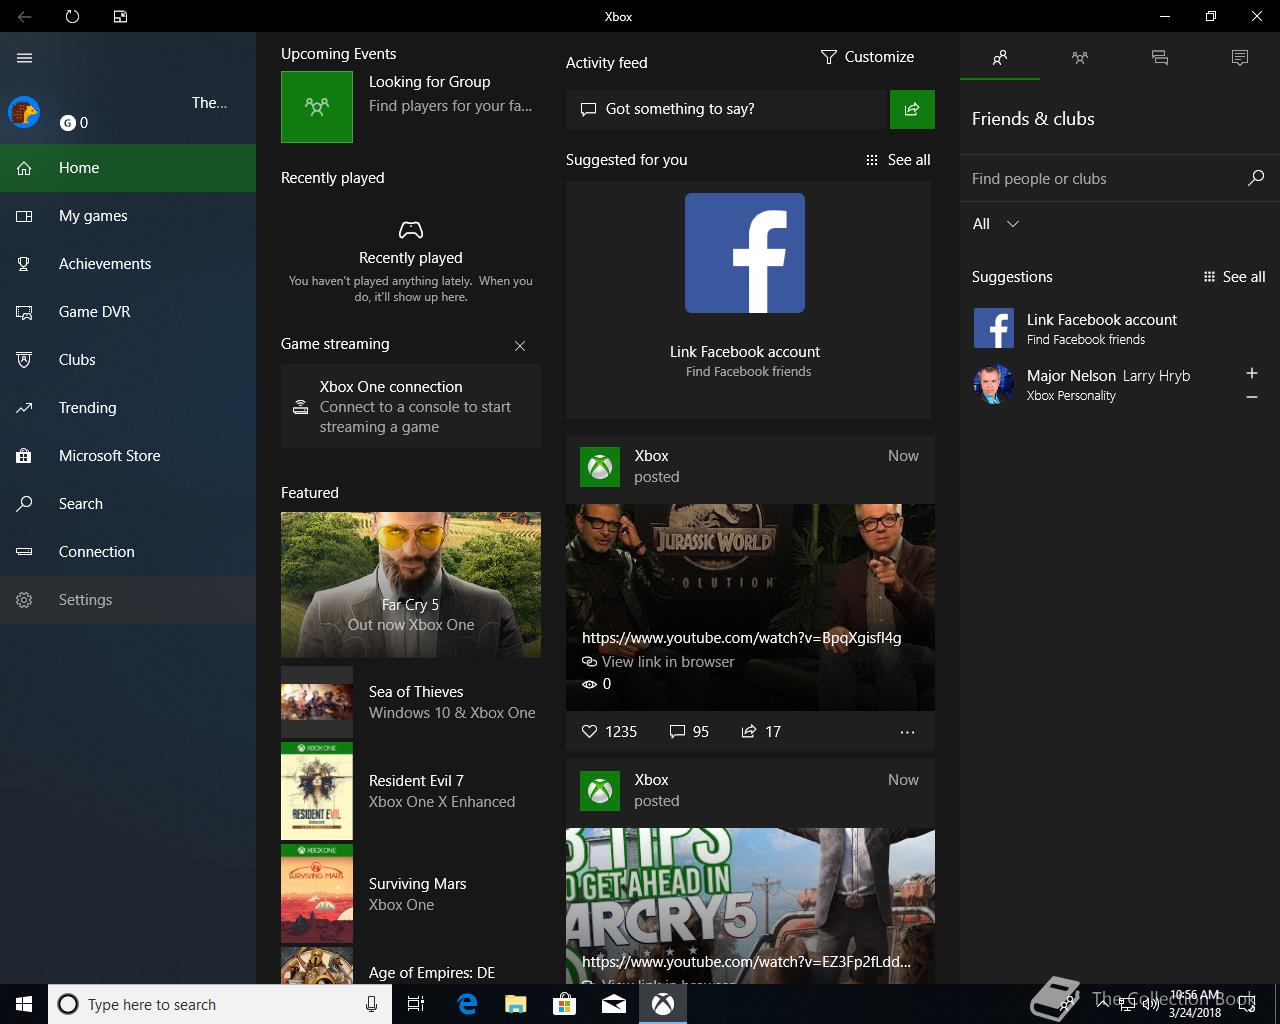Image resolution: width=1280 pixels, height=1024 pixels.
Task: Open Resident Evil 7 cover art
Action: tap(317, 791)
